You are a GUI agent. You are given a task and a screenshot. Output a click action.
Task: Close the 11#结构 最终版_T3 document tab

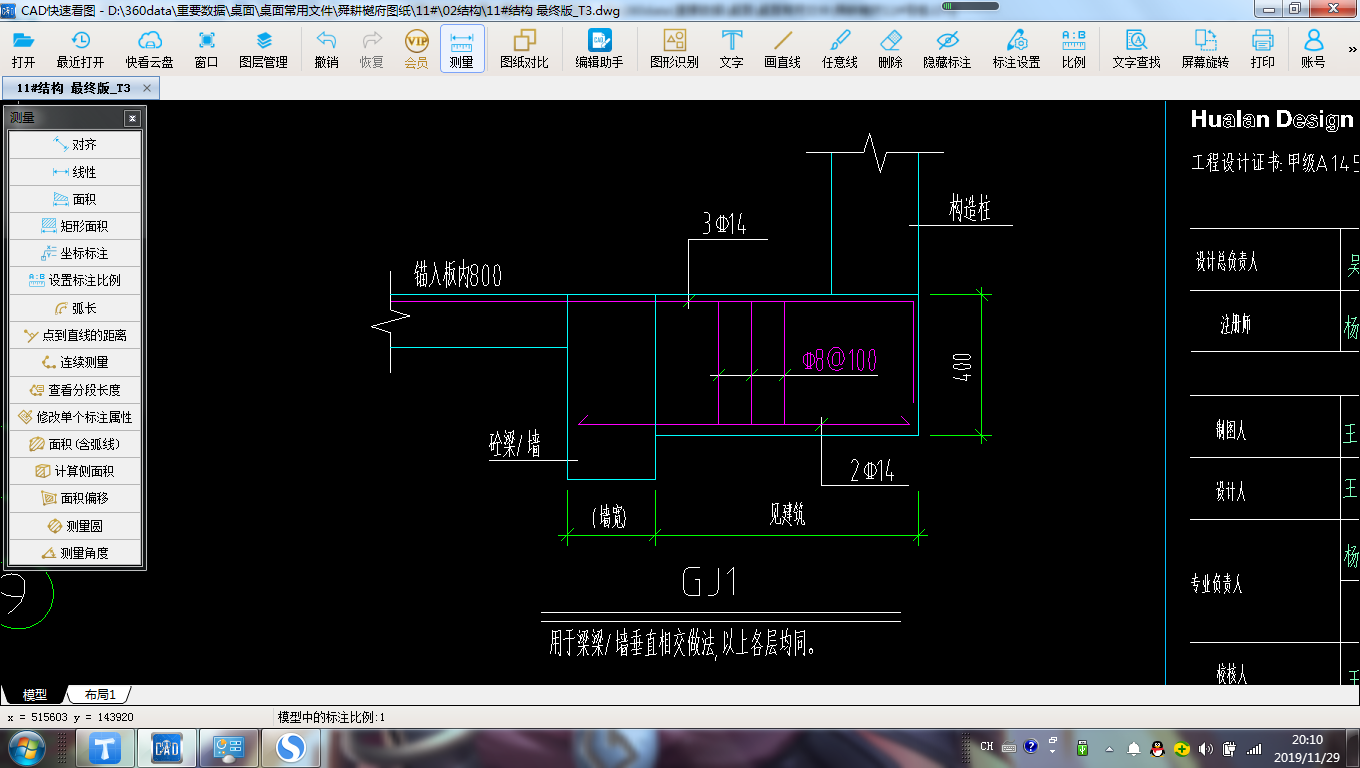pos(147,88)
